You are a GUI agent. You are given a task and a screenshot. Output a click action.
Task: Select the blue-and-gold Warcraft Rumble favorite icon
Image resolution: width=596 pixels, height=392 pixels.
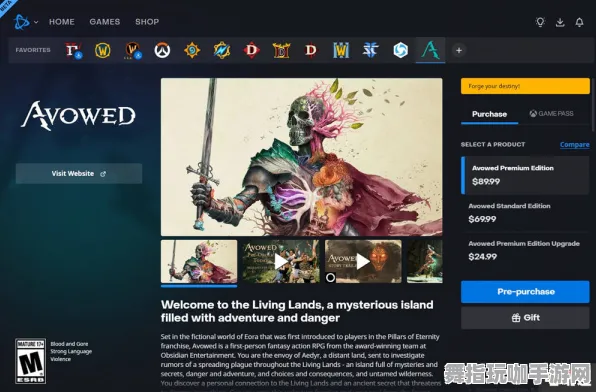(222, 50)
